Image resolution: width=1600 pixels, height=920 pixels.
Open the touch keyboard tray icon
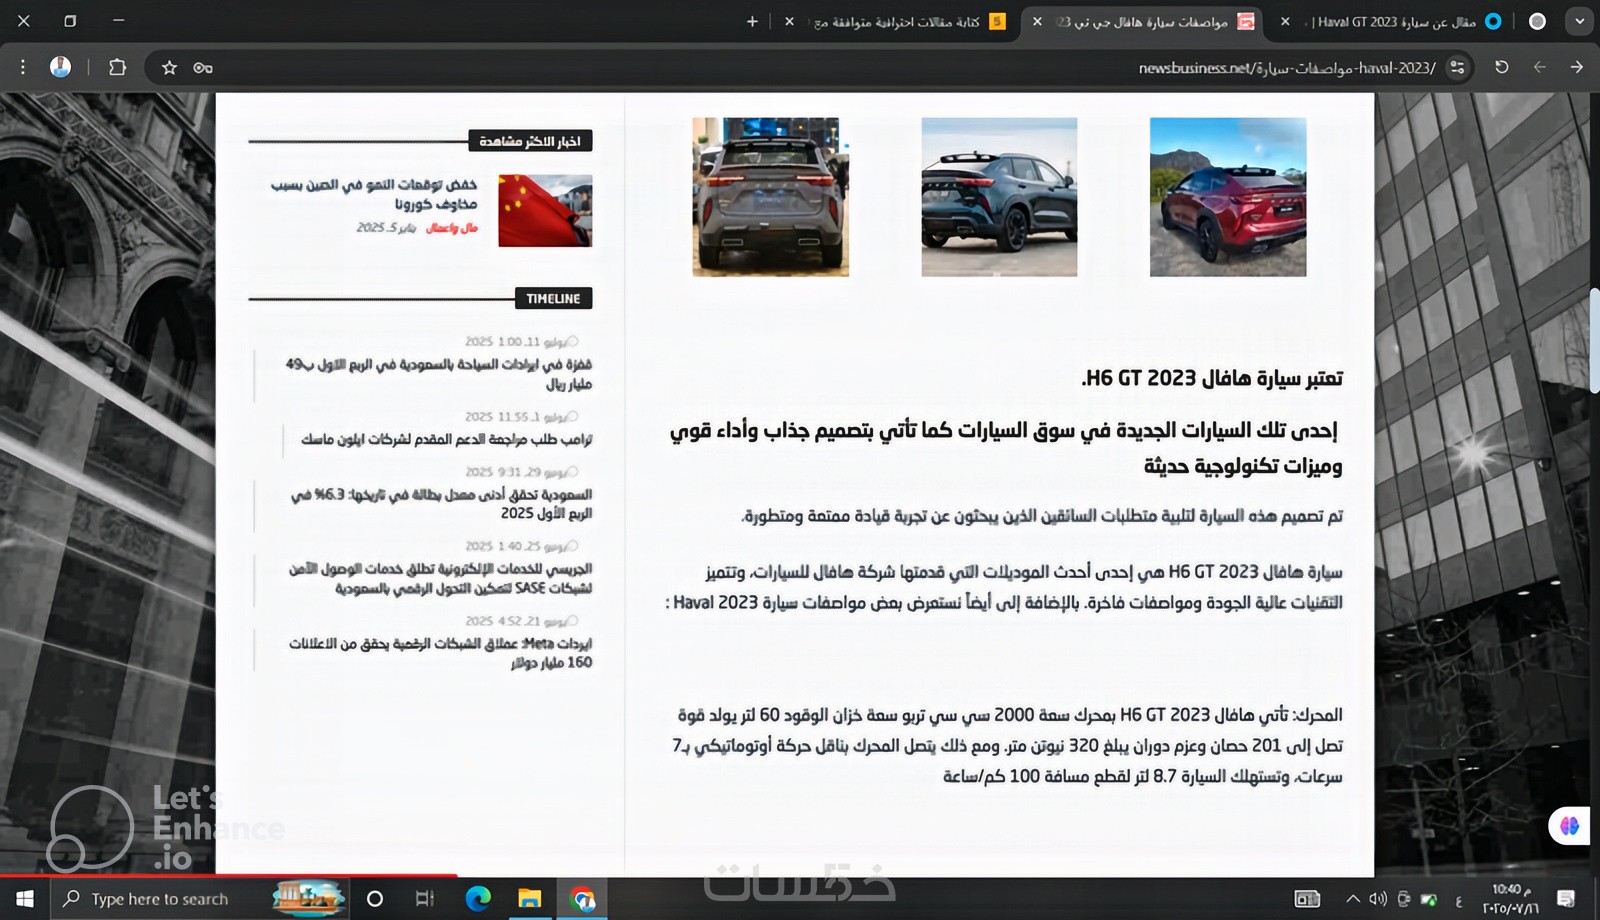(1307, 899)
